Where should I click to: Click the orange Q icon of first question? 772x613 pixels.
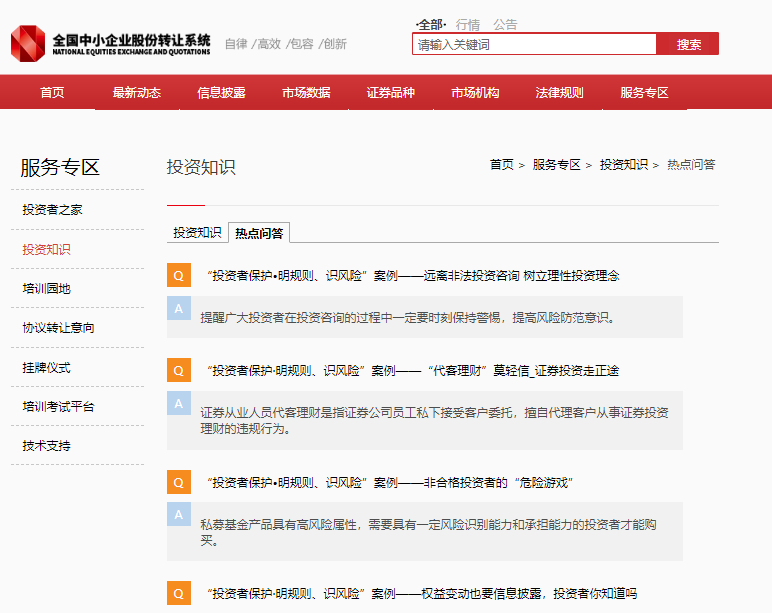coord(178,275)
